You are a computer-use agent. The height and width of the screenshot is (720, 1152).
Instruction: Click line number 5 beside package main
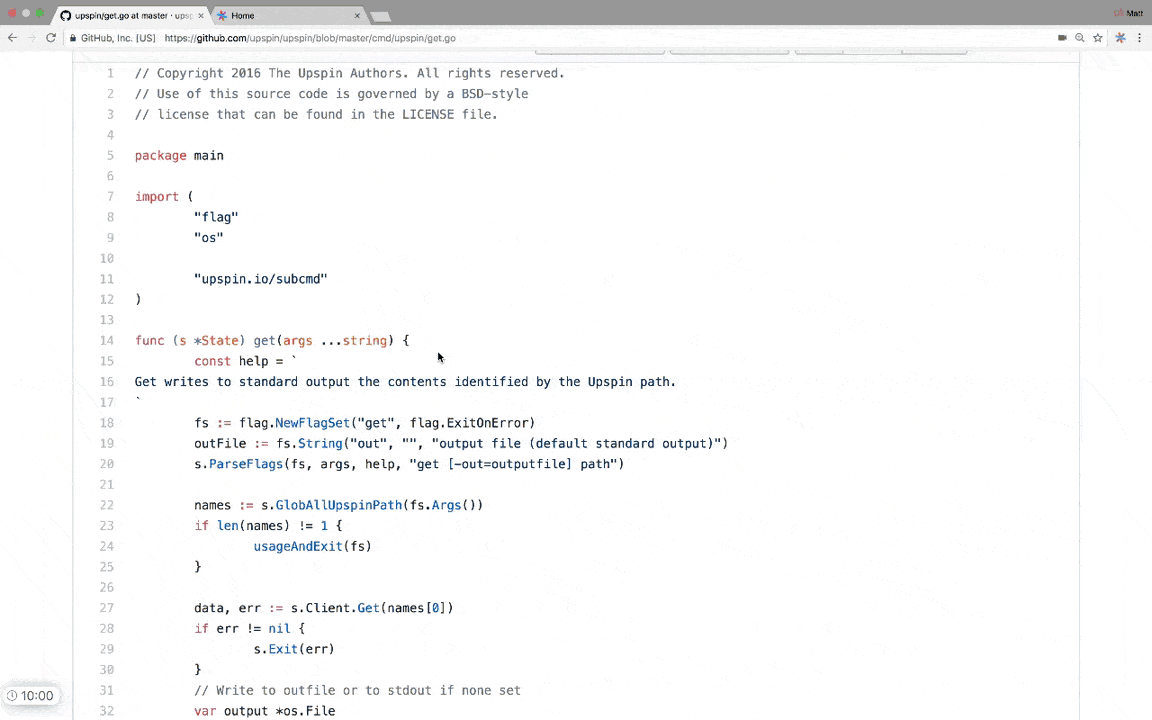(110, 156)
